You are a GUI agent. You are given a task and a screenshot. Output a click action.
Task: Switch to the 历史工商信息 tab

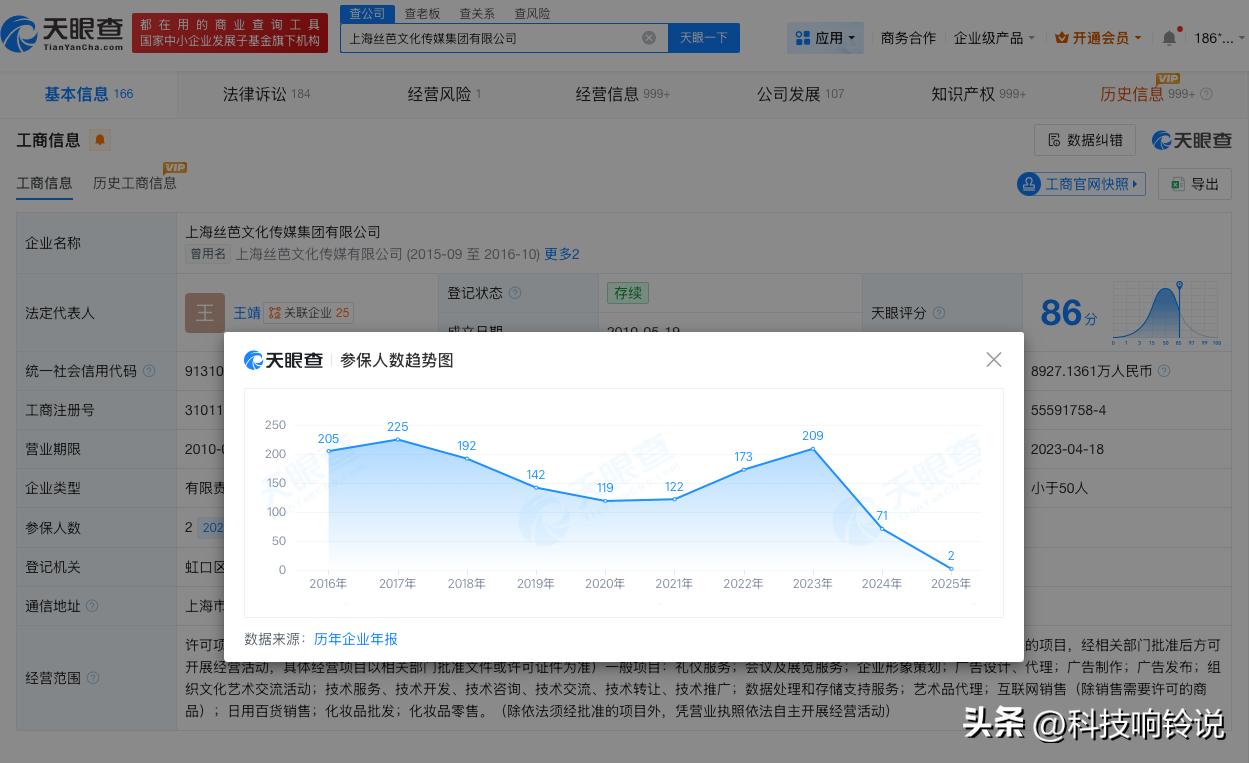135,183
